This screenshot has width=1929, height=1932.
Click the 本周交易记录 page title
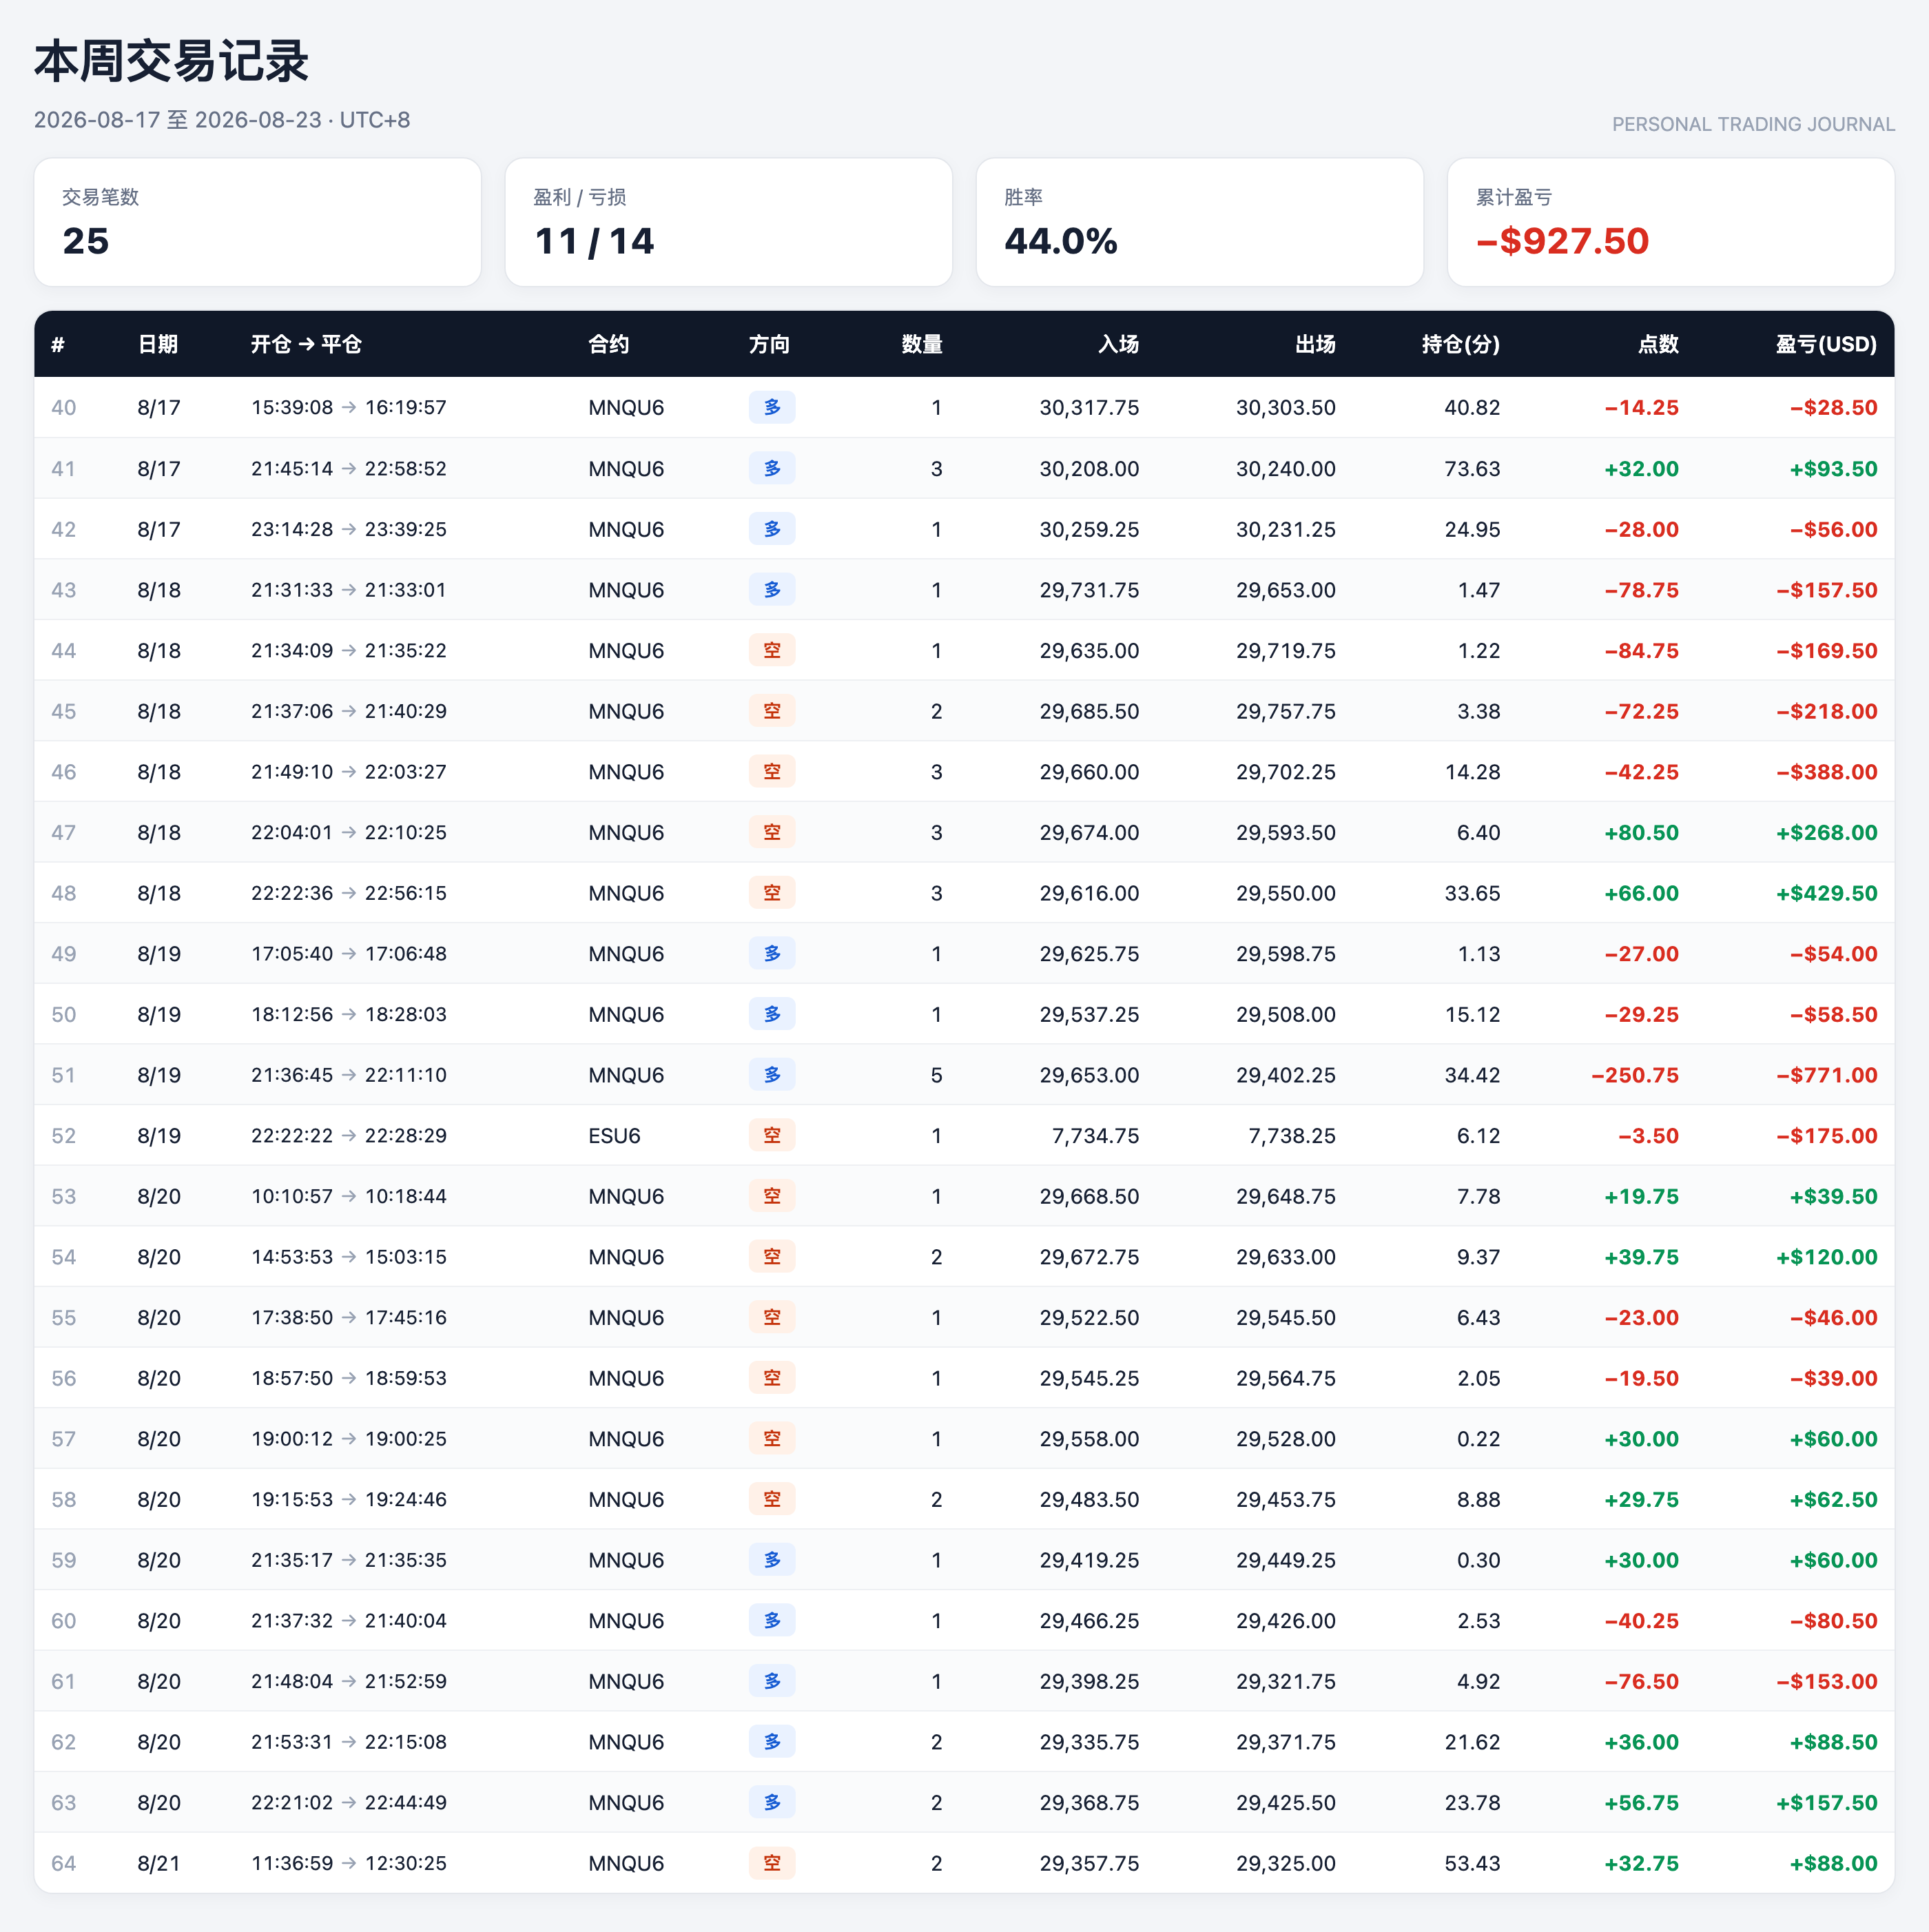[x=171, y=61]
